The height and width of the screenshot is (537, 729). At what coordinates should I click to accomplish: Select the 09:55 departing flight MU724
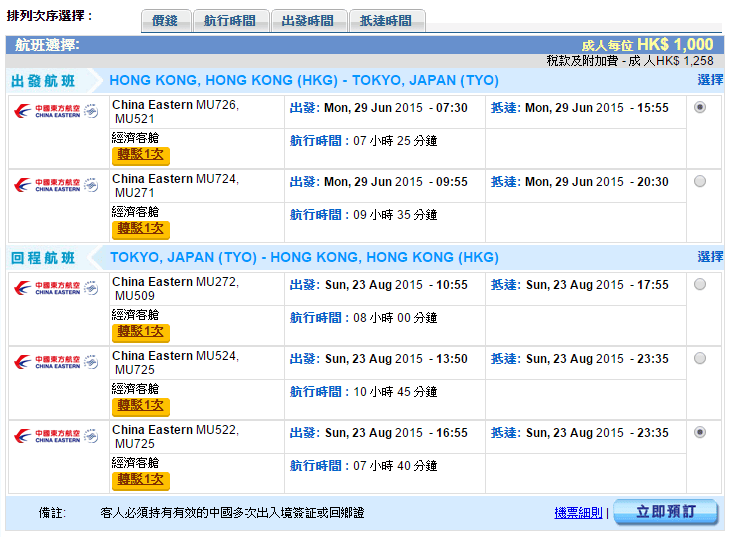click(699, 181)
